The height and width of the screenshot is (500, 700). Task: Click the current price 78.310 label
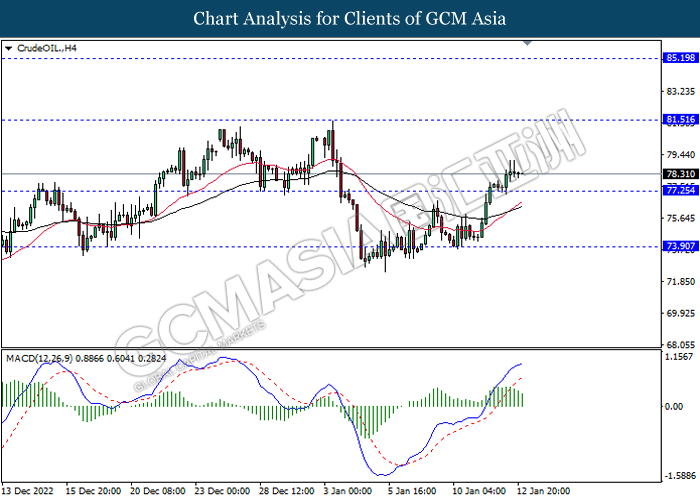click(x=680, y=174)
